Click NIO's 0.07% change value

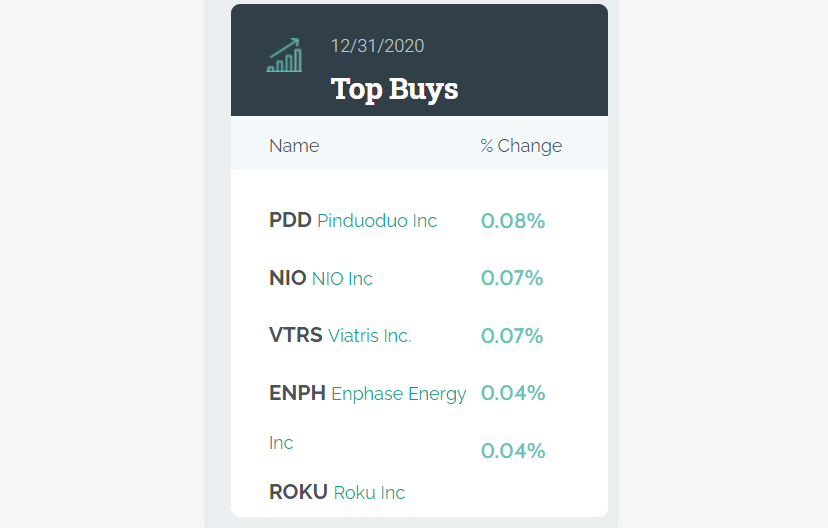tap(512, 278)
